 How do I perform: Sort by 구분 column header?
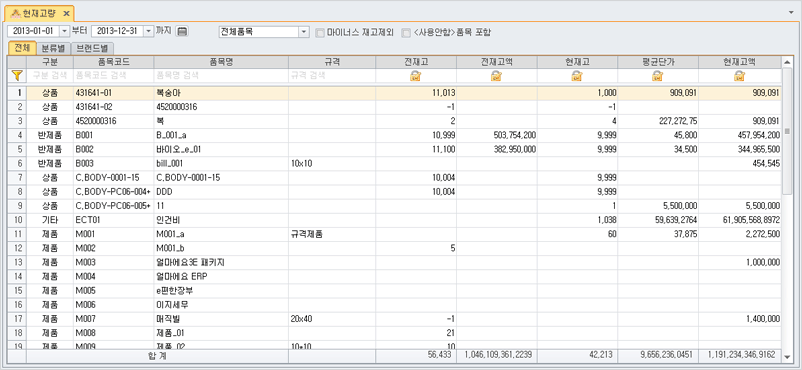tap(50, 62)
